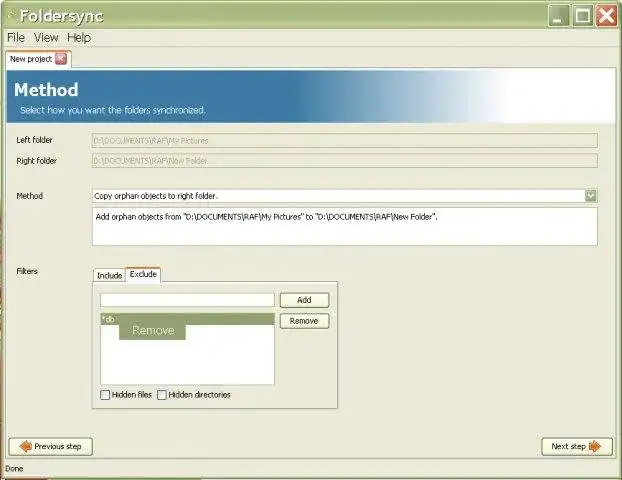Click the Done status bar text
This screenshot has height=480, width=622.
point(14,468)
